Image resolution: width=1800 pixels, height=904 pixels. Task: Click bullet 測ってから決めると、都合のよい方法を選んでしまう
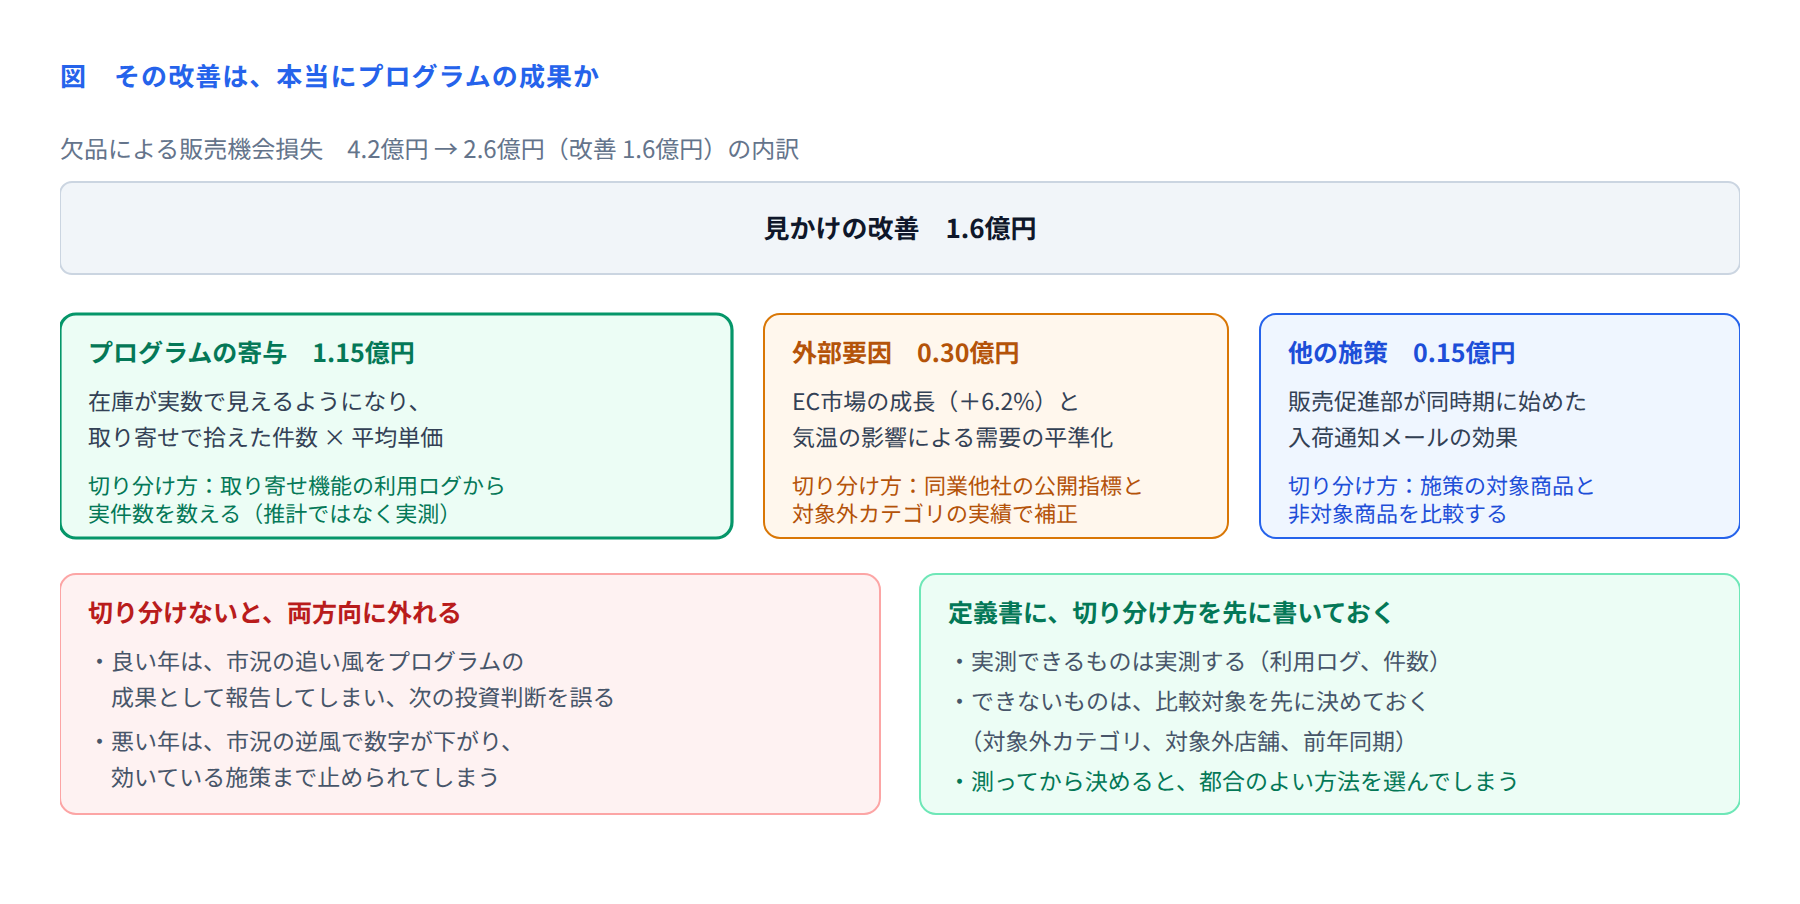coord(1236,781)
